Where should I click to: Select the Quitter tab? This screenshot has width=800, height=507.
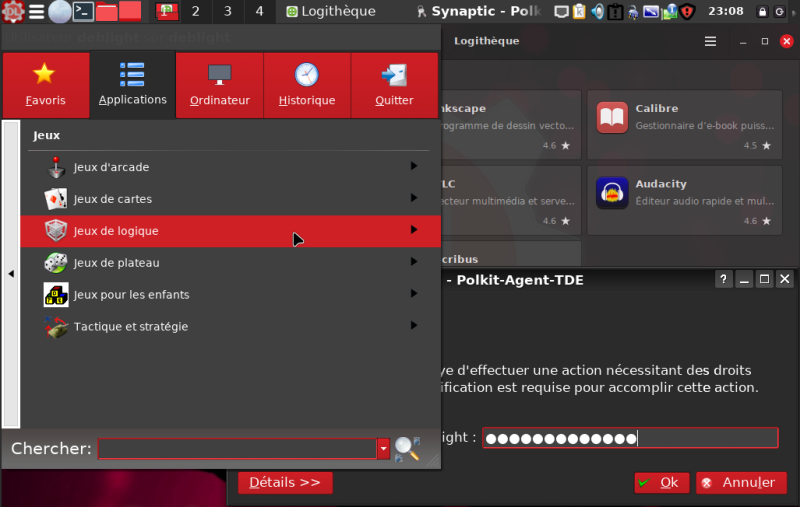pyautogui.click(x=394, y=85)
